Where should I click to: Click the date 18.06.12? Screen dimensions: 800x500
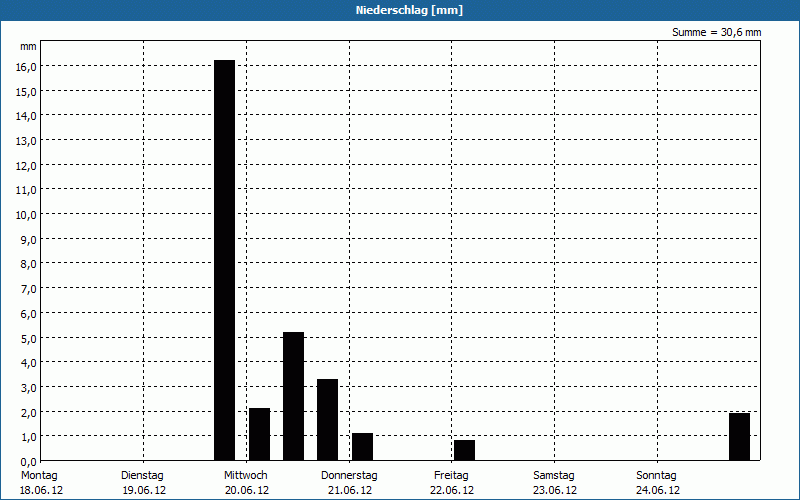(41, 490)
